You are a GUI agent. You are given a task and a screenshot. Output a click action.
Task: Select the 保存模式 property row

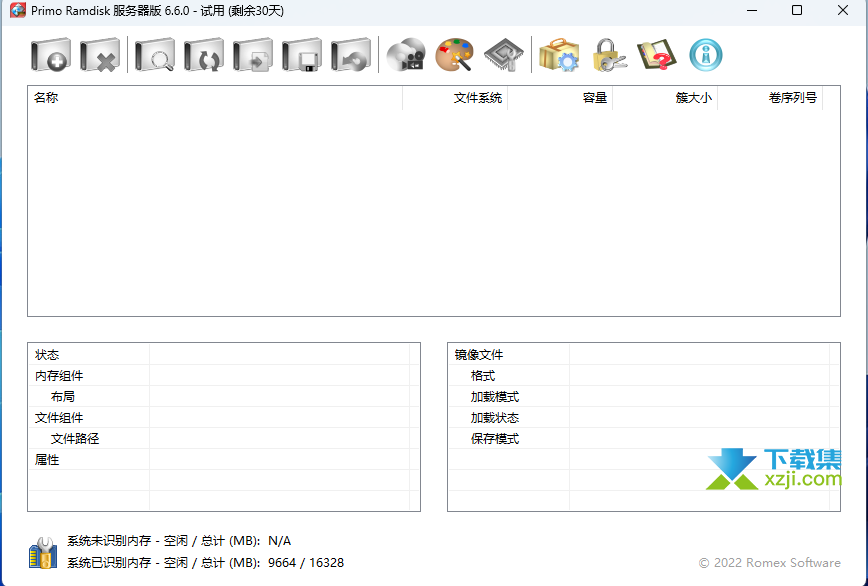644,438
